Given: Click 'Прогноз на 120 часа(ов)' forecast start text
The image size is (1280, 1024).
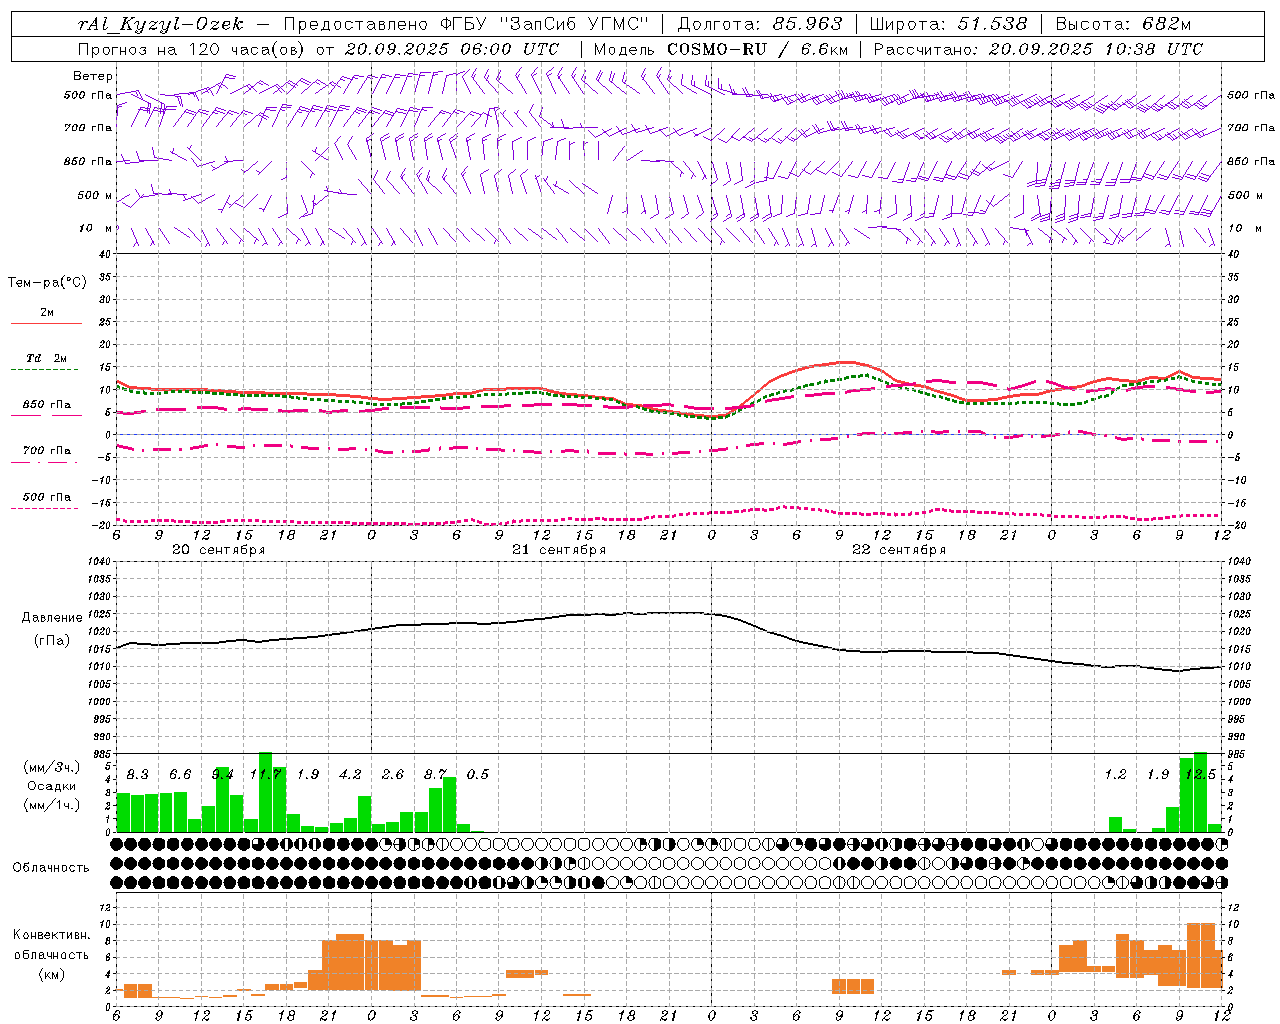Looking at the screenshot, I should pyautogui.click(x=192, y=49).
